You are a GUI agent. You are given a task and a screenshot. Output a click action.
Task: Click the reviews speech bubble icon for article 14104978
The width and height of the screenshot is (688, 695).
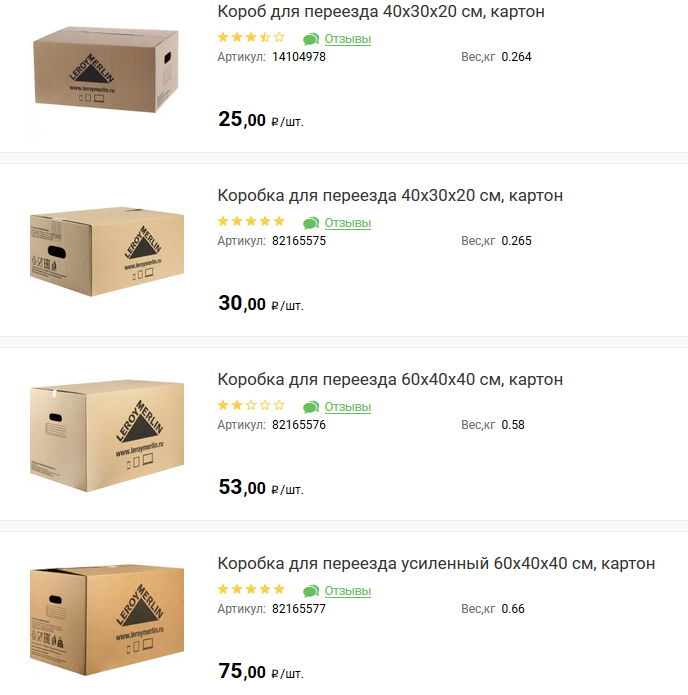click(311, 39)
